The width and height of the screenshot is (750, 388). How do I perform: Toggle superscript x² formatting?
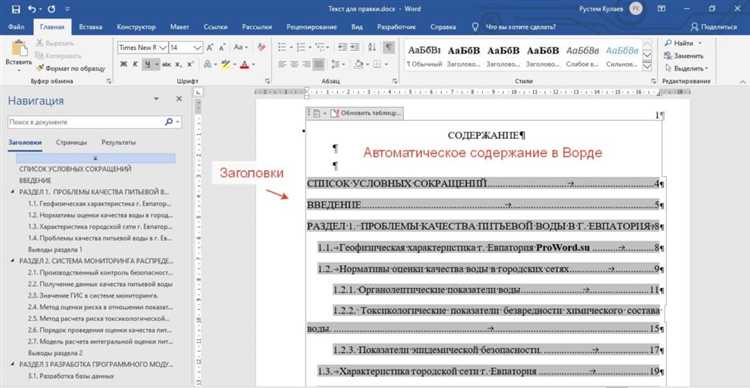(x=190, y=64)
